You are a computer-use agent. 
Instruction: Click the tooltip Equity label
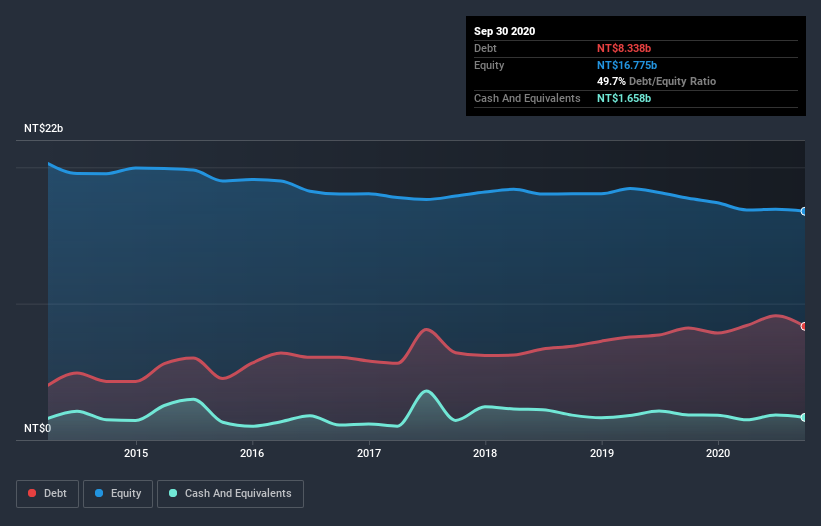[489, 65]
